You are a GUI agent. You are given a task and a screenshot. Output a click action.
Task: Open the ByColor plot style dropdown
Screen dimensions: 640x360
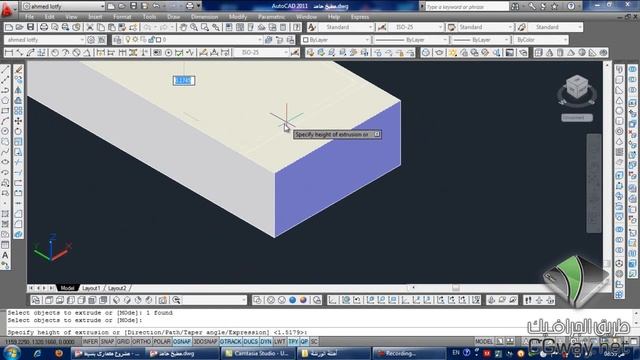pos(540,40)
